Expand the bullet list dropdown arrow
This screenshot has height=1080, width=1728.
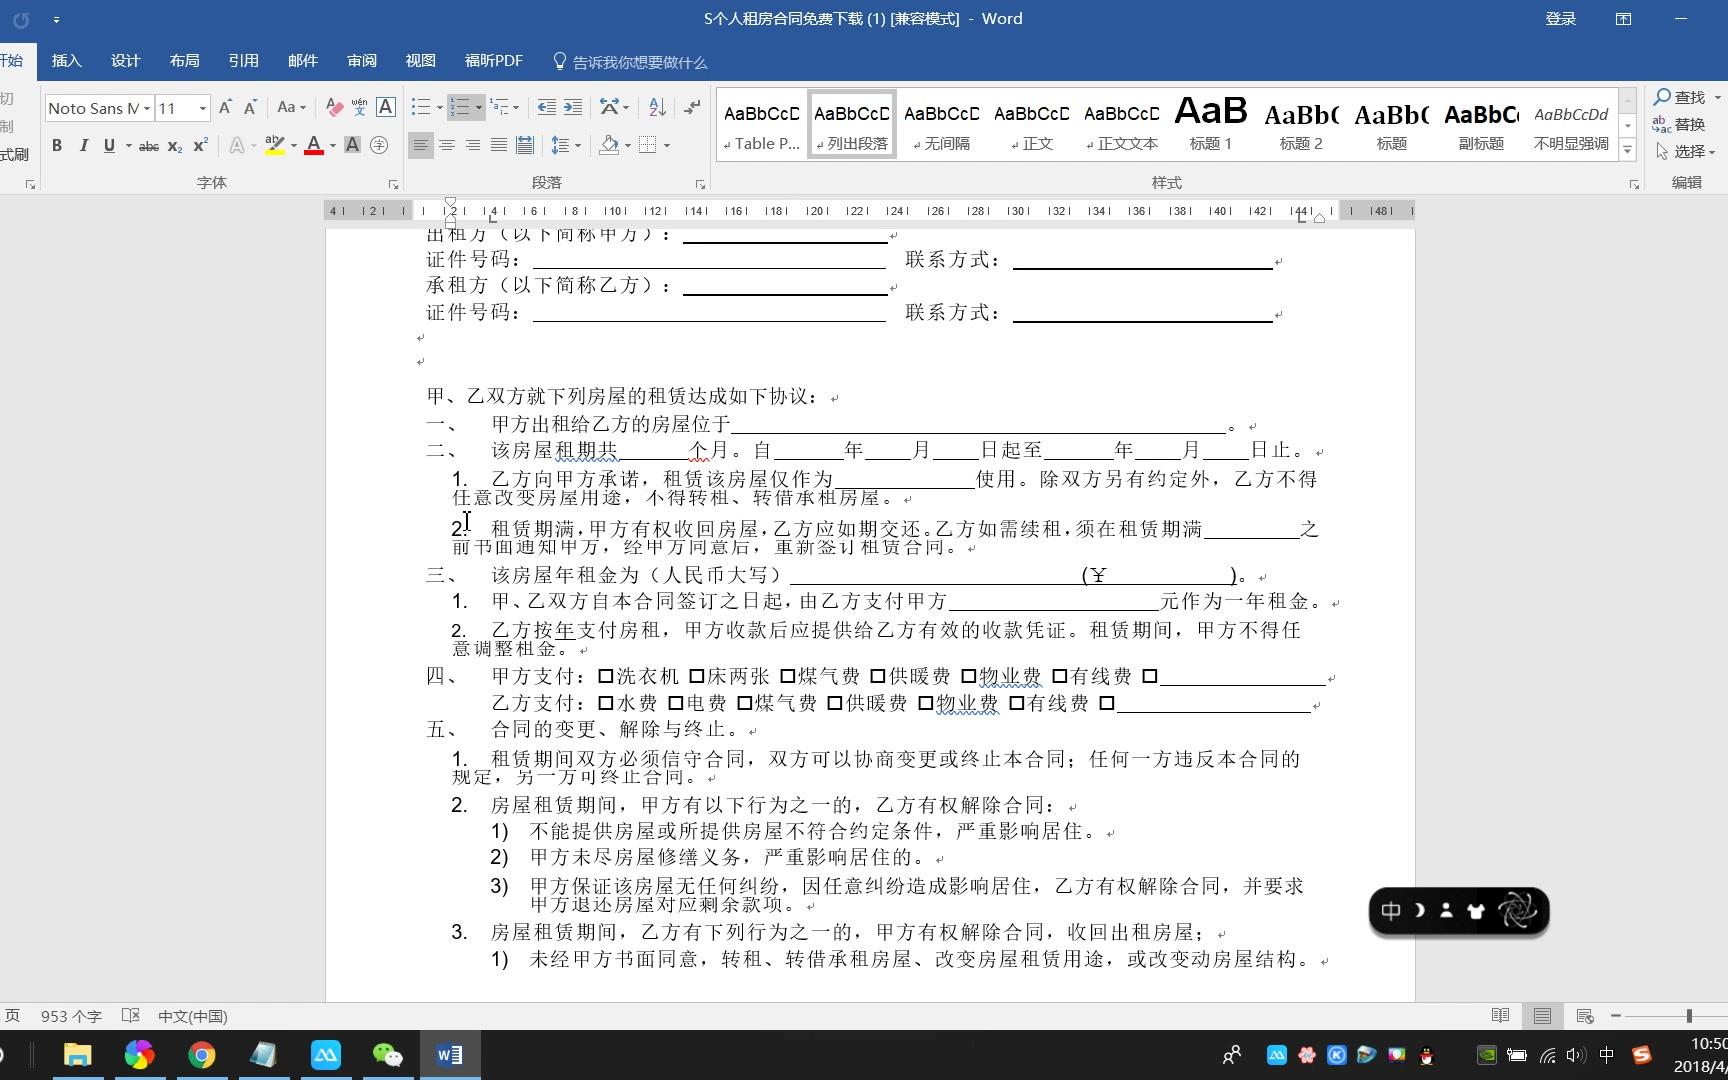[440, 108]
